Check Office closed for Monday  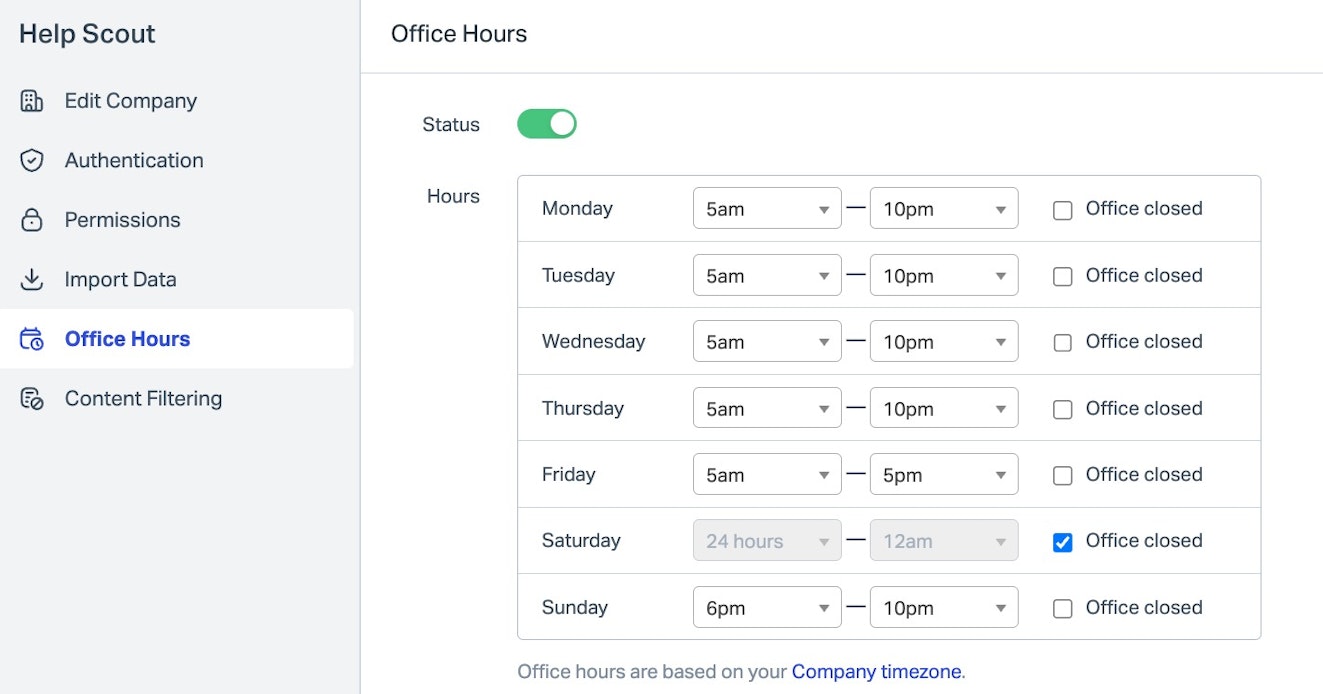(x=1063, y=210)
